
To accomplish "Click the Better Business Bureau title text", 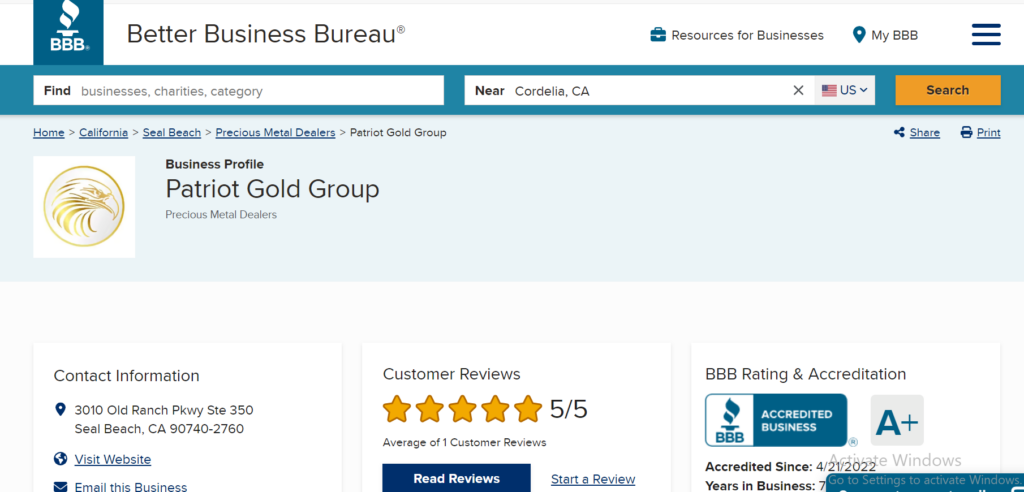I will coord(266,33).
